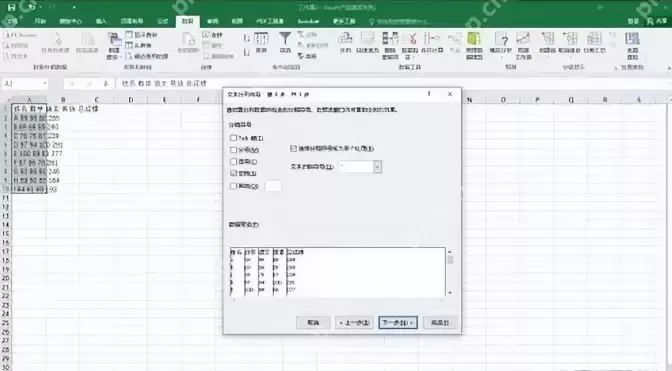Click Finish (完成) in the wizard dialog
The width and height of the screenshot is (672, 371).
coord(440,323)
